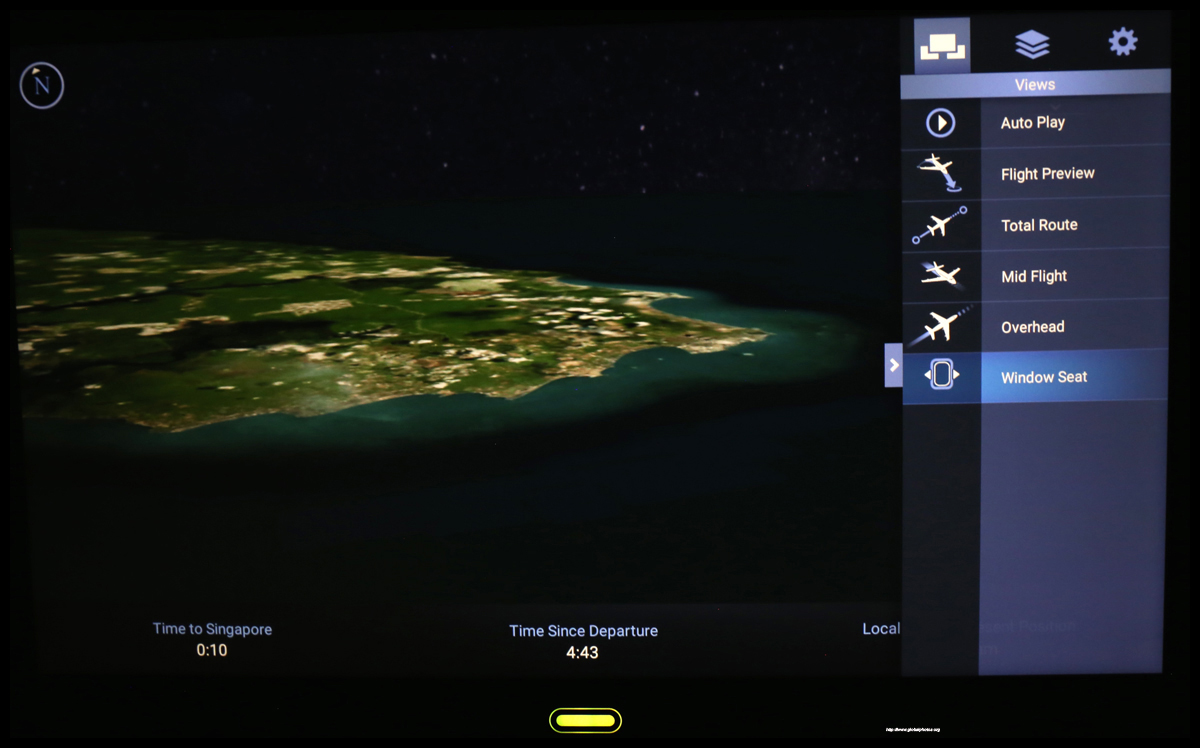Open the Views panel tab icon
The height and width of the screenshot is (748, 1200).
tap(941, 45)
